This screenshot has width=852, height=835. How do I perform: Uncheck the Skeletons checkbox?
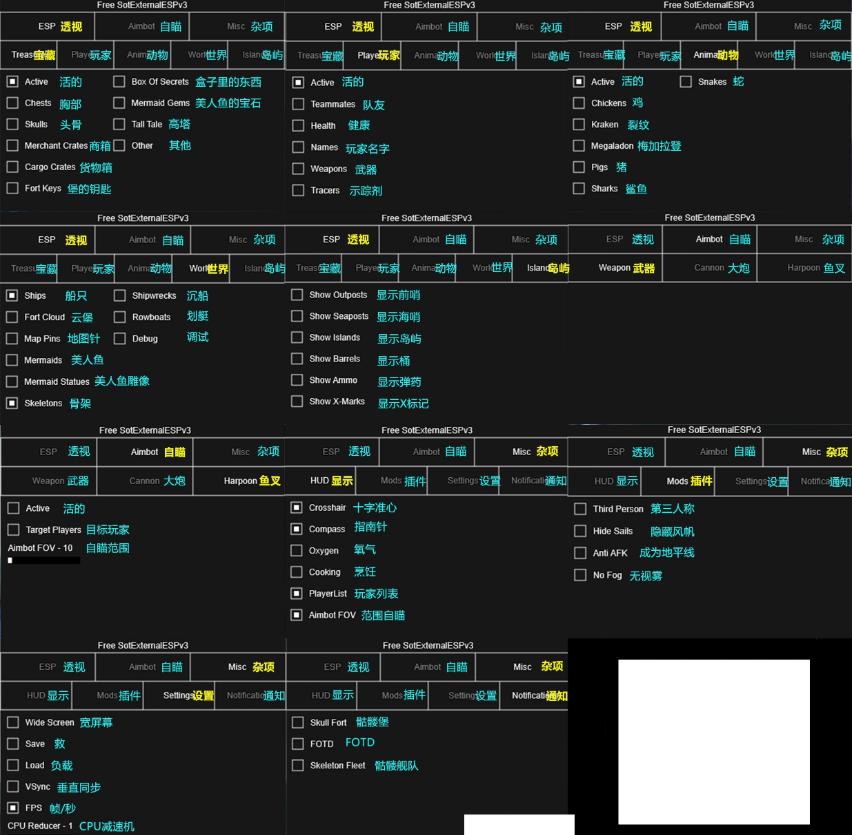[13, 403]
